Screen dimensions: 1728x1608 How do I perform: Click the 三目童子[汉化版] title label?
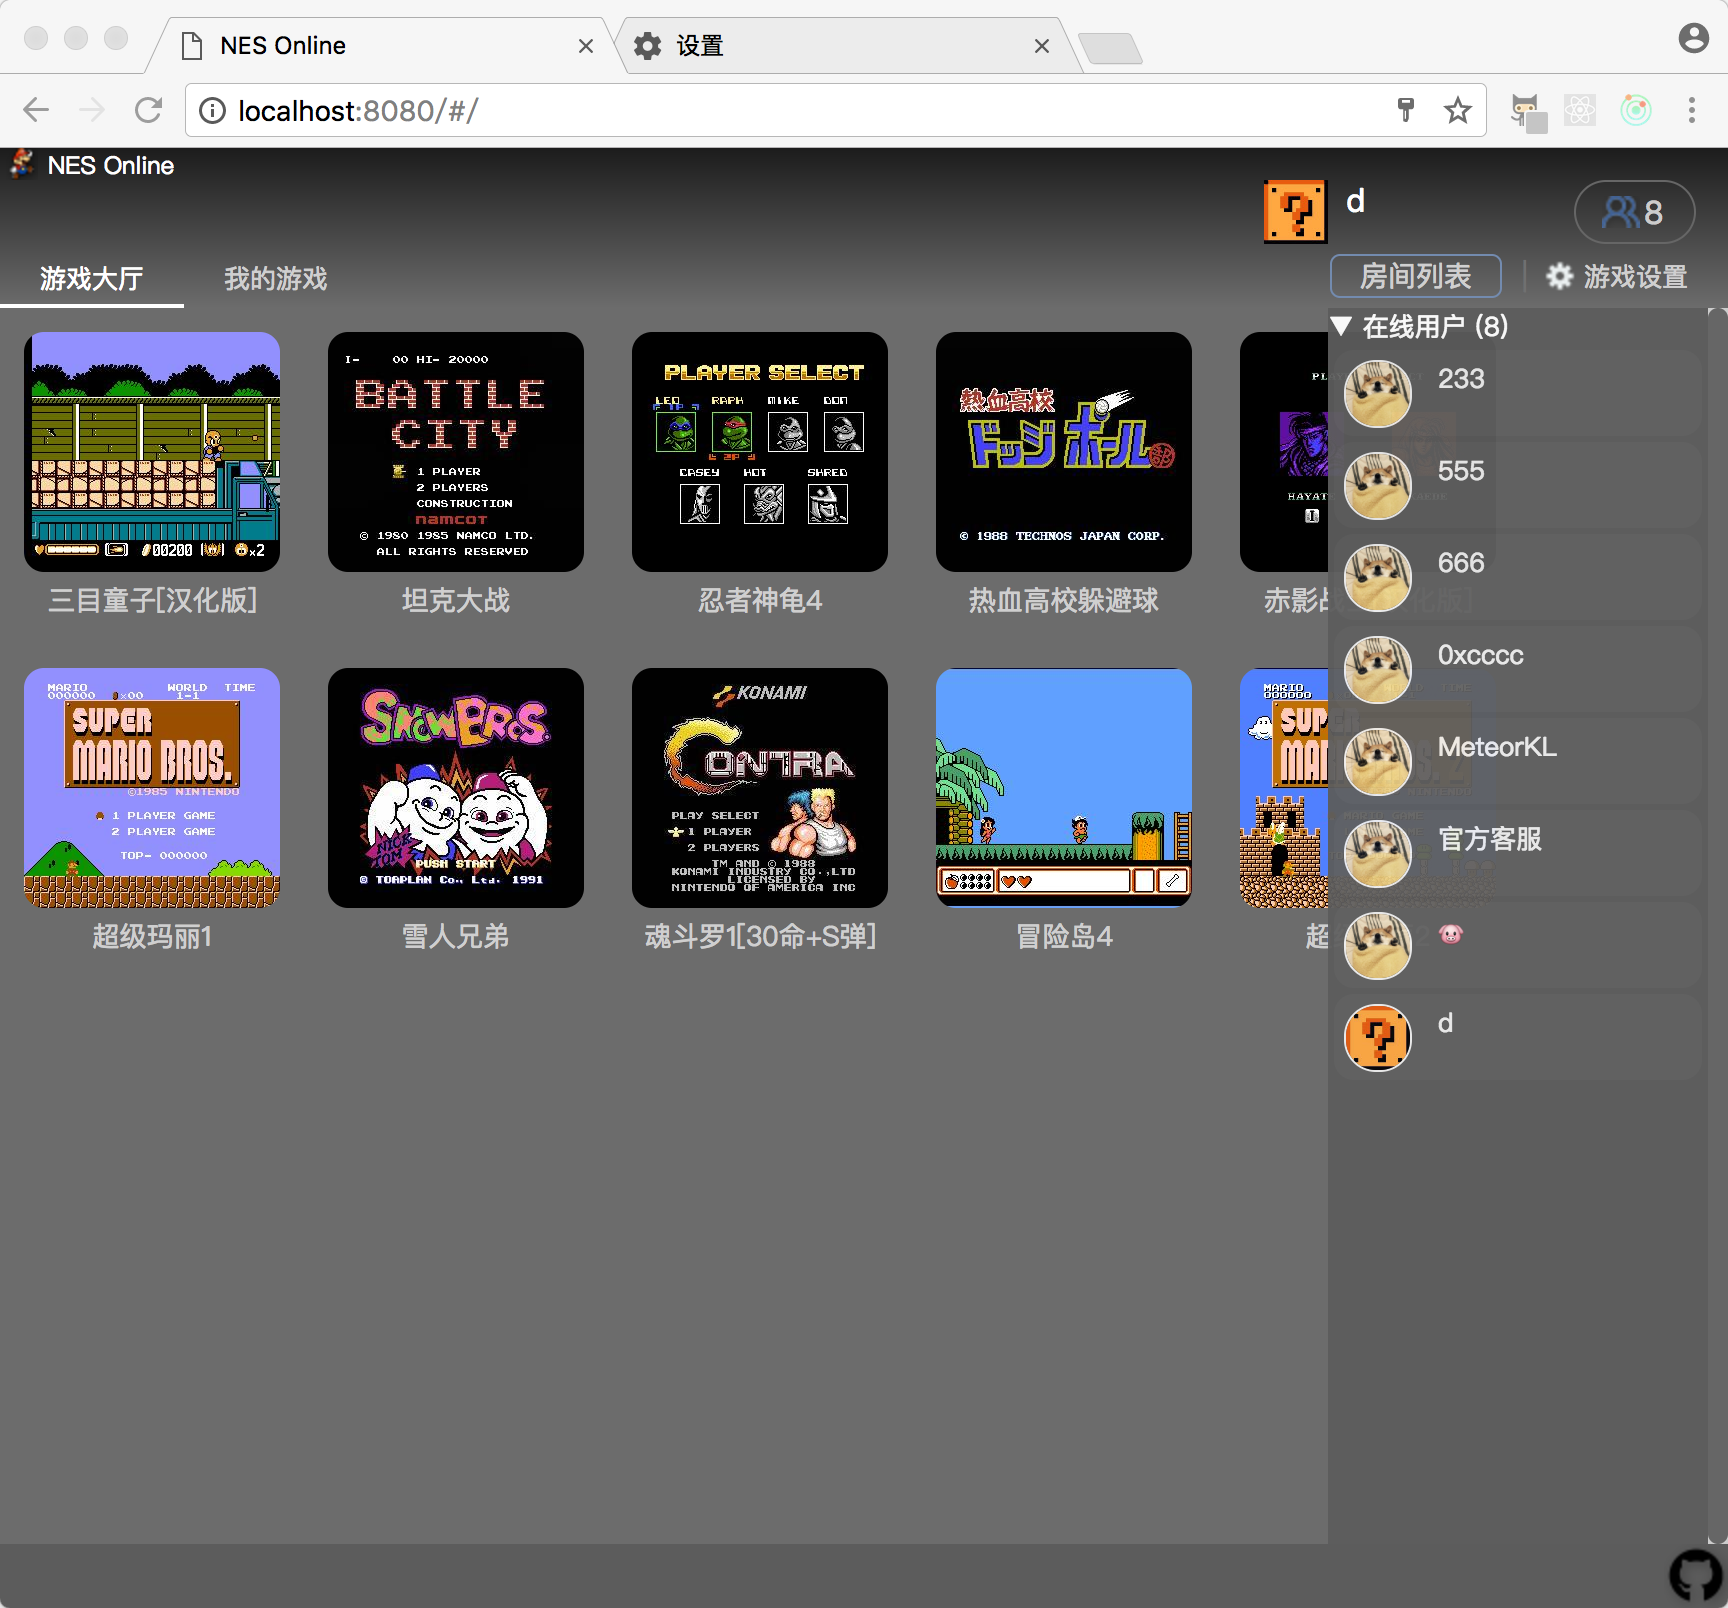tap(152, 600)
